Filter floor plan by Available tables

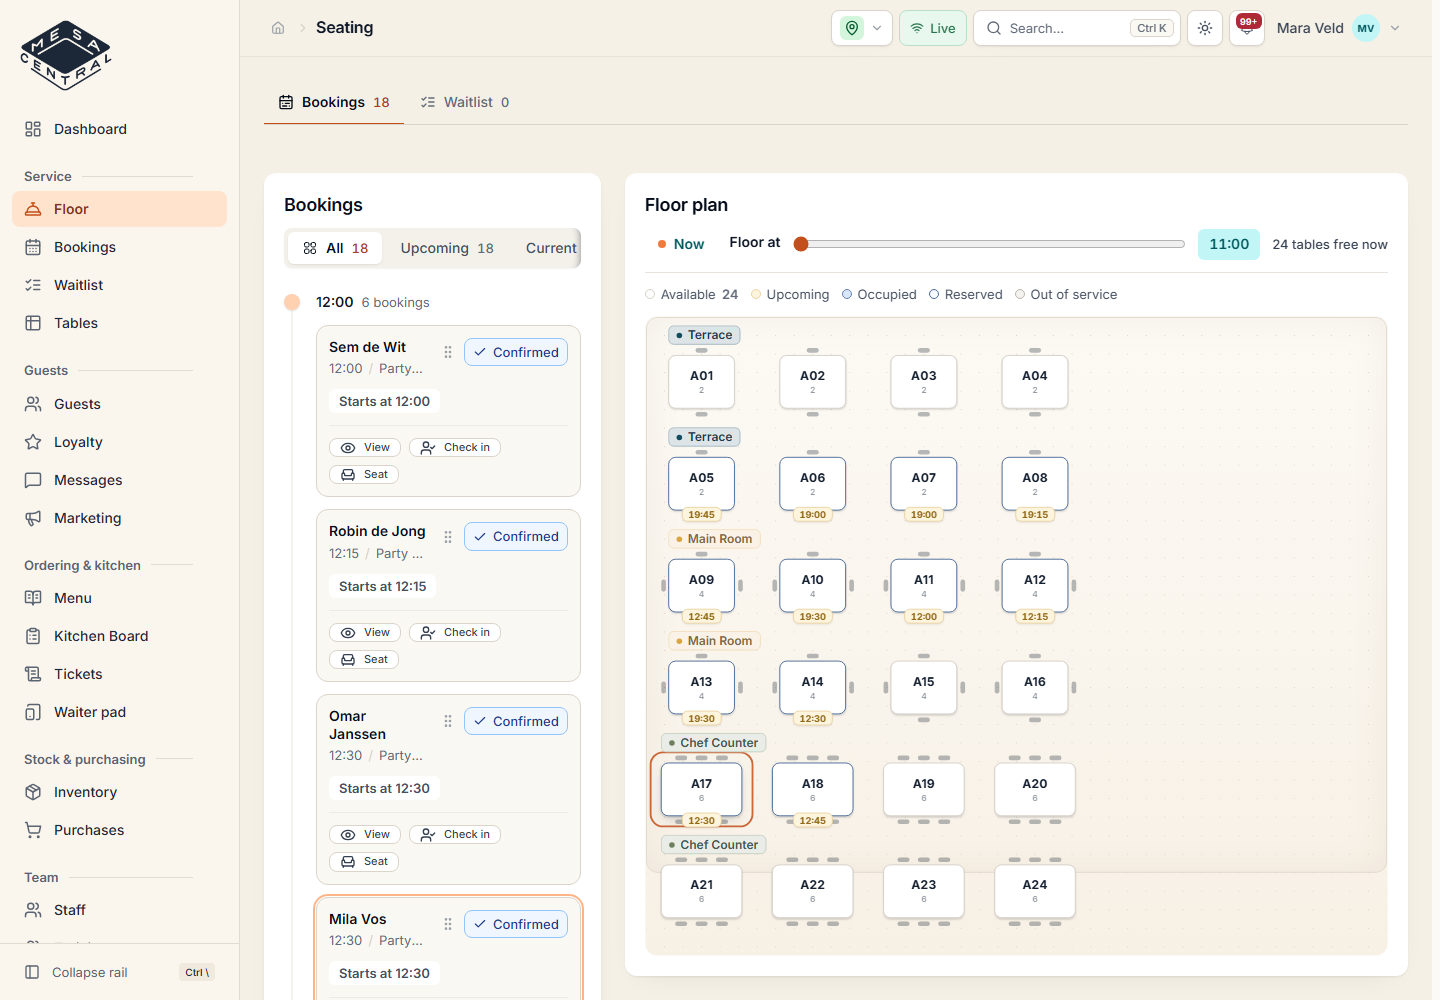pos(692,295)
